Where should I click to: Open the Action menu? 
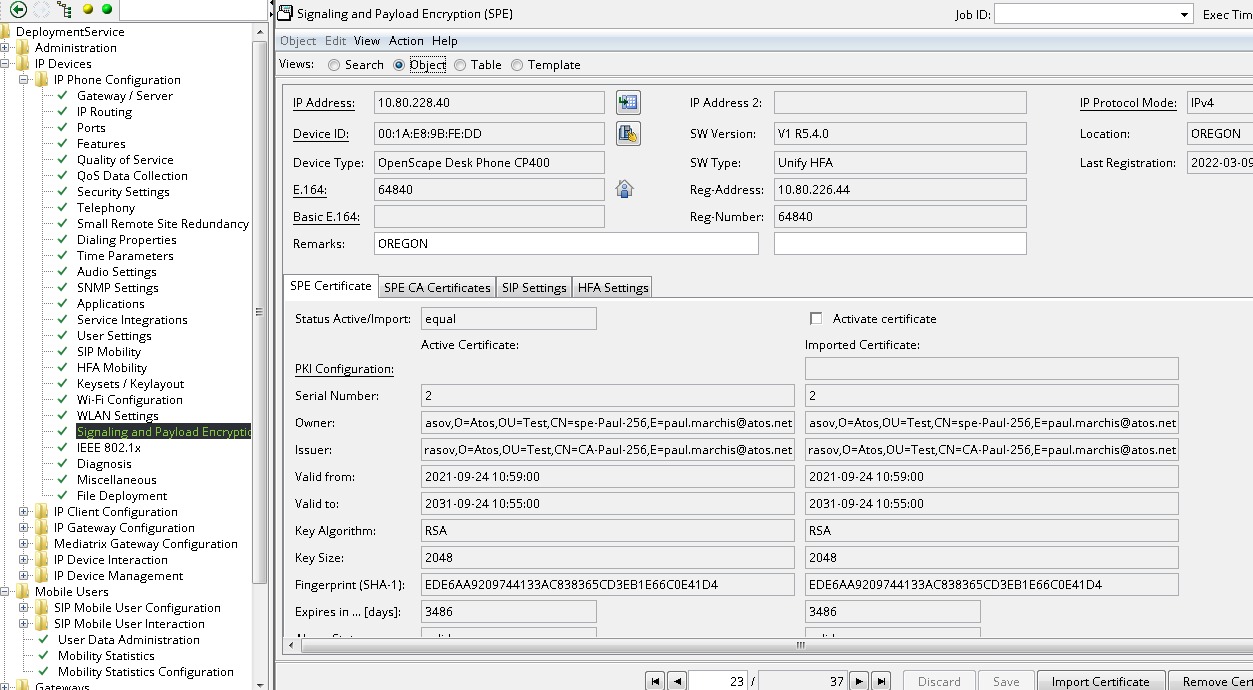coord(406,41)
